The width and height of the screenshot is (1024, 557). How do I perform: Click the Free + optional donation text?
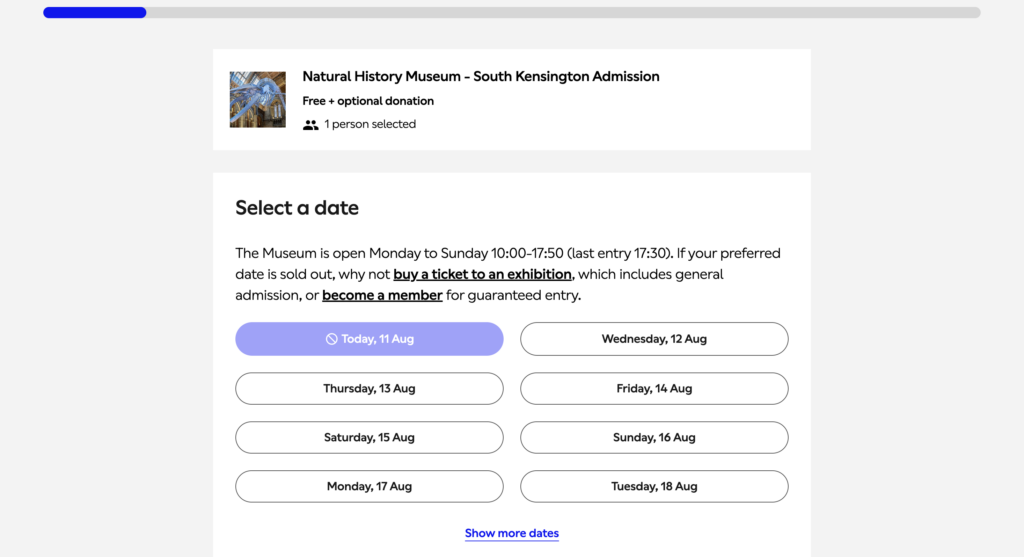(x=368, y=101)
